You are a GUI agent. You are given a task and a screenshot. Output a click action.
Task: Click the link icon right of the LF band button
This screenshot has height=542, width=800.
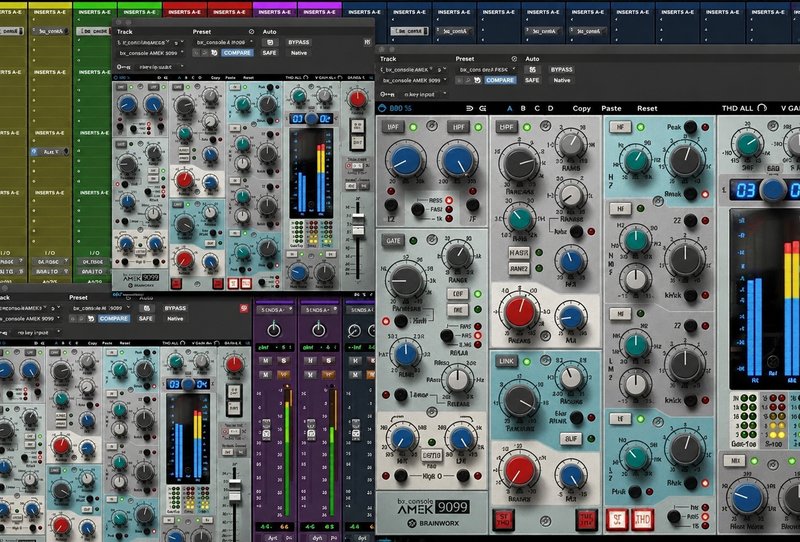pyautogui.click(x=658, y=422)
